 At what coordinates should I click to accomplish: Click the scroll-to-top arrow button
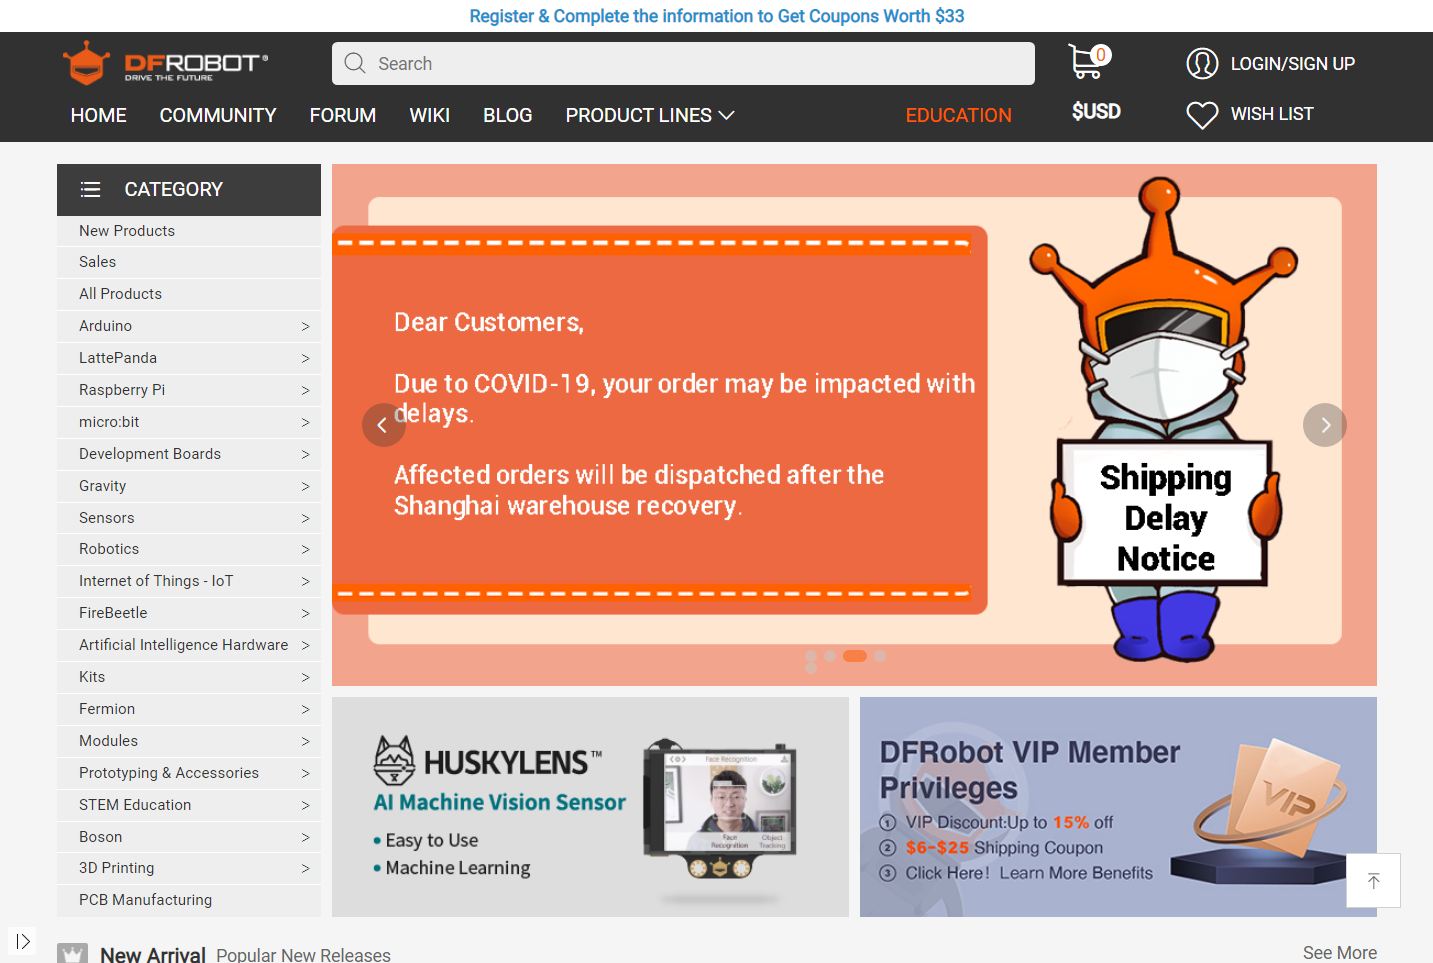1373,880
